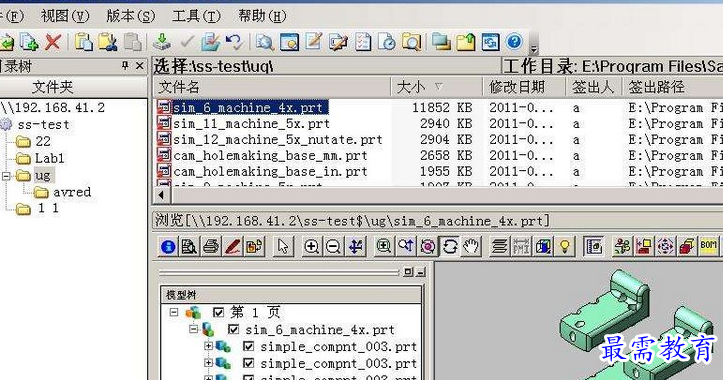723x380 pixels.
Task: Open the 视图(V) menu
Action: pos(65,16)
